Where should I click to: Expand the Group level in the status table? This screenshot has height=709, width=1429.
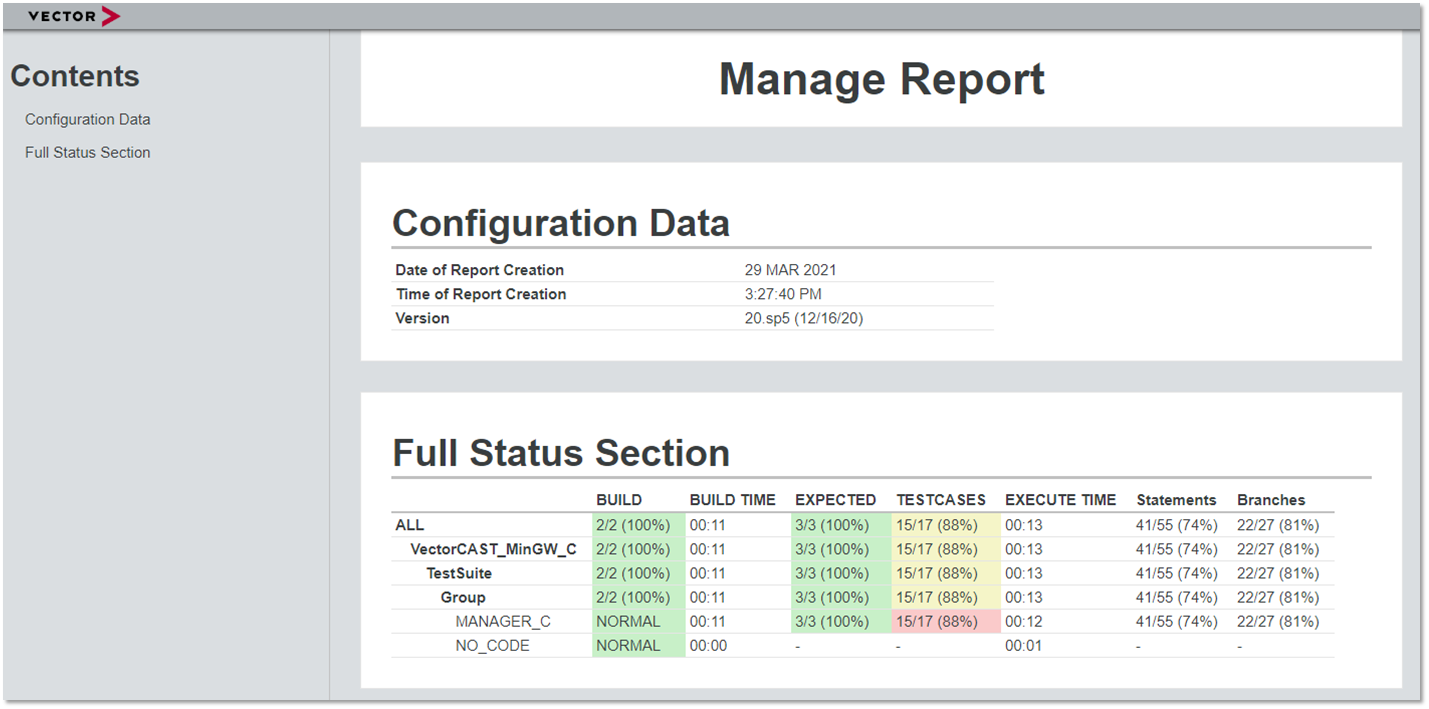click(463, 597)
